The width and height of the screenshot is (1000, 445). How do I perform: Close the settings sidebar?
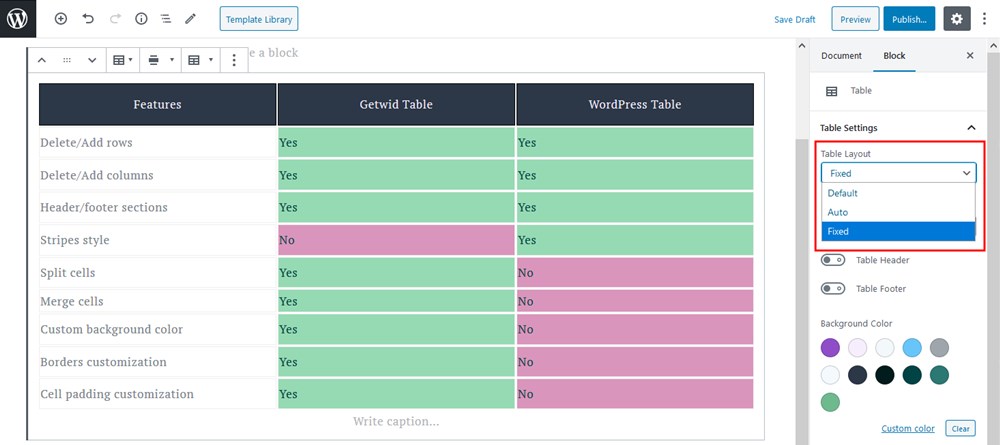pyautogui.click(x=970, y=55)
